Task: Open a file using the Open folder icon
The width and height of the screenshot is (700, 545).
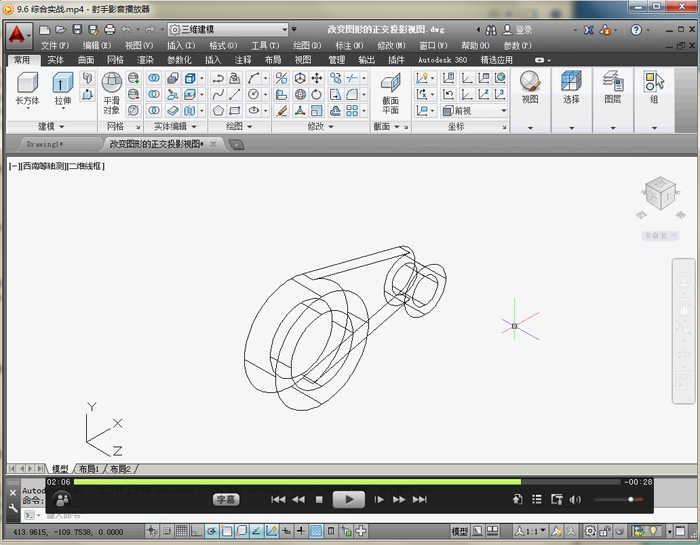Action: click(x=61, y=30)
